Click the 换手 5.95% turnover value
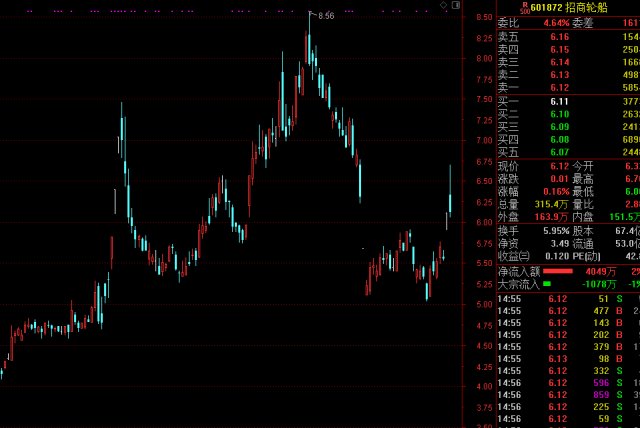This screenshot has height=428, width=640. (556, 231)
